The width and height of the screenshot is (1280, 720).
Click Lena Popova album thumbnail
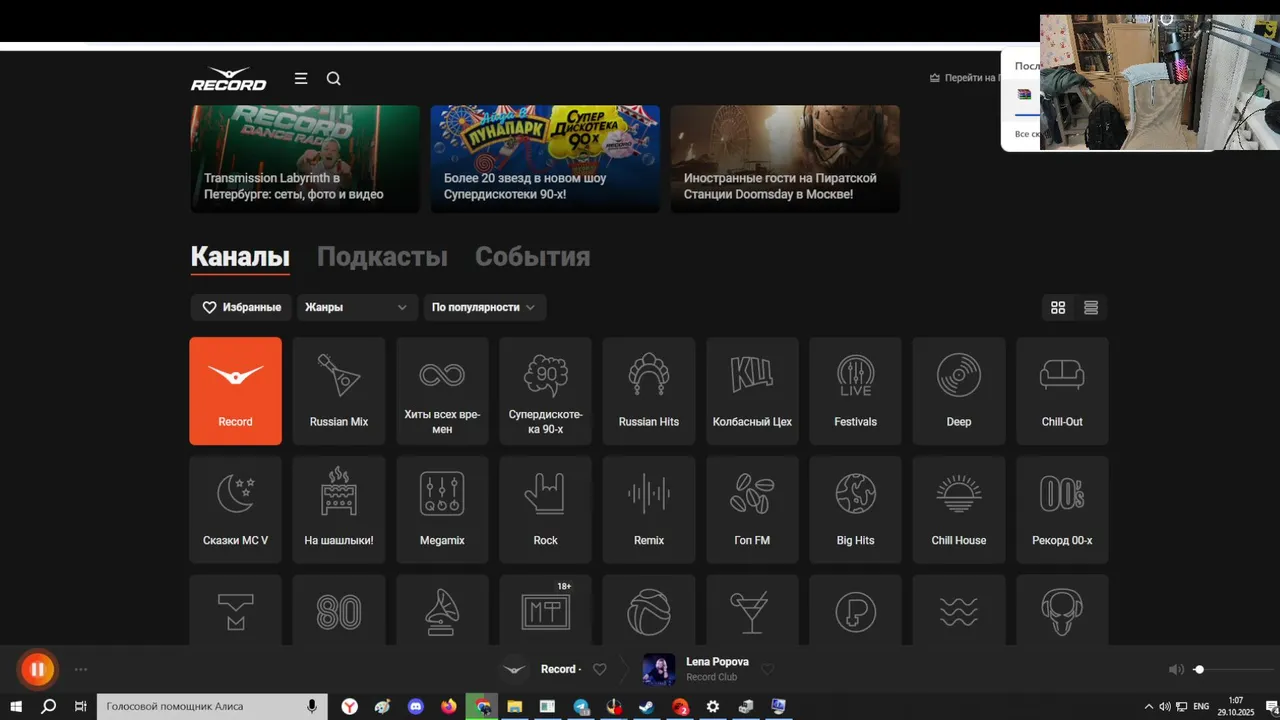tap(659, 670)
